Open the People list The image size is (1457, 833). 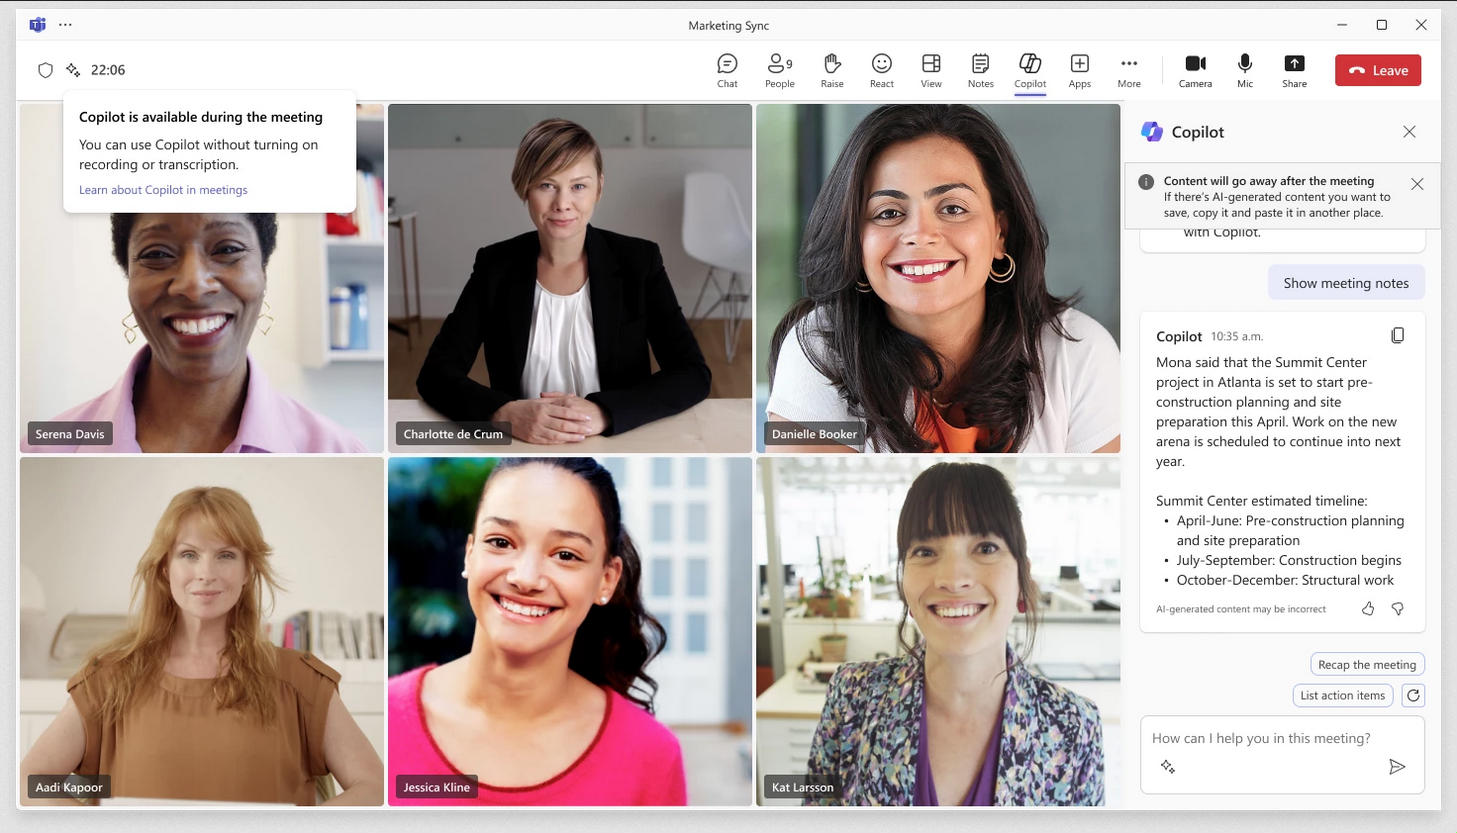pos(779,70)
